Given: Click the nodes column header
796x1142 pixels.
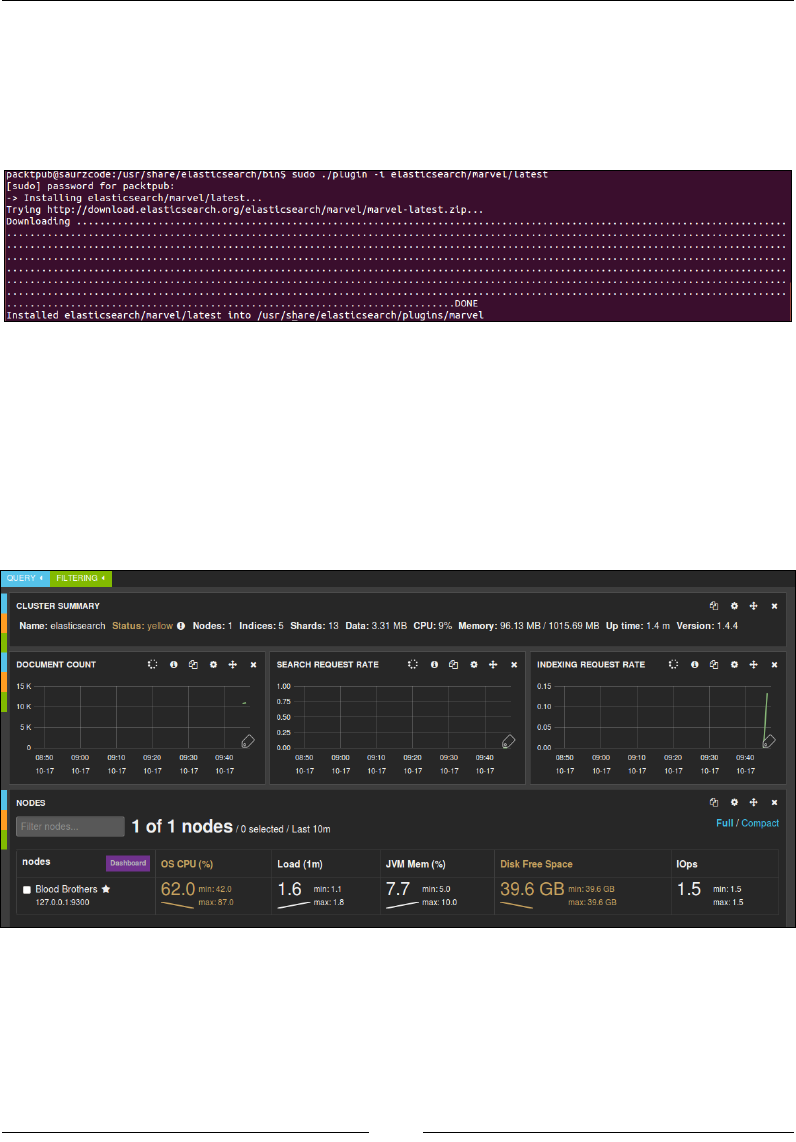Looking at the screenshot, I should click(36, 862).
